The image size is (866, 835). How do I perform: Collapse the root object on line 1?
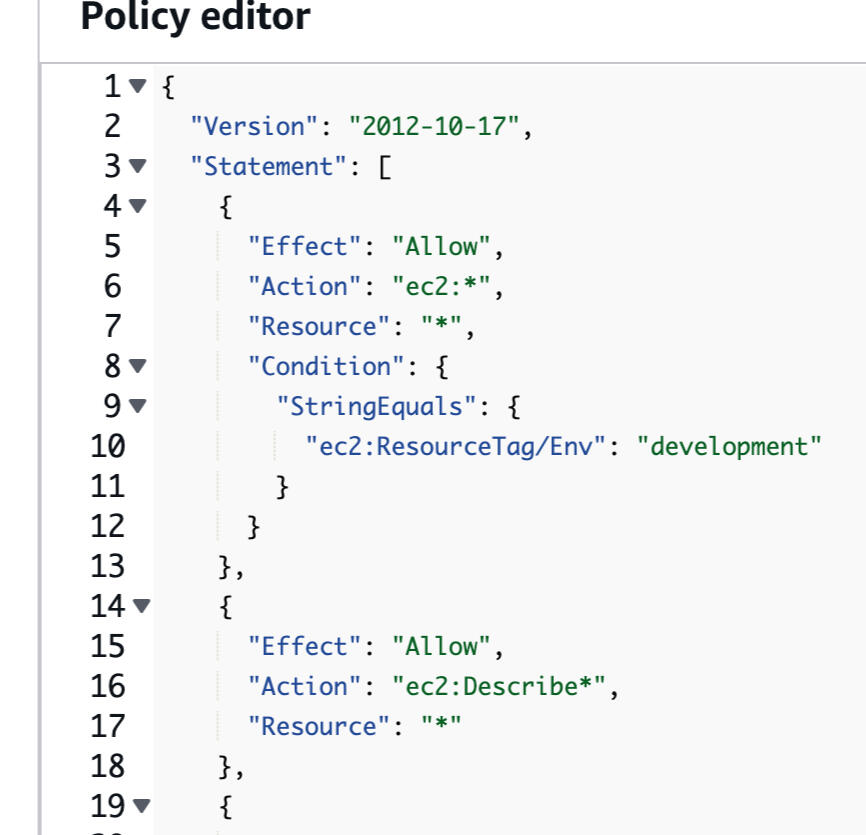pos(138,87)
